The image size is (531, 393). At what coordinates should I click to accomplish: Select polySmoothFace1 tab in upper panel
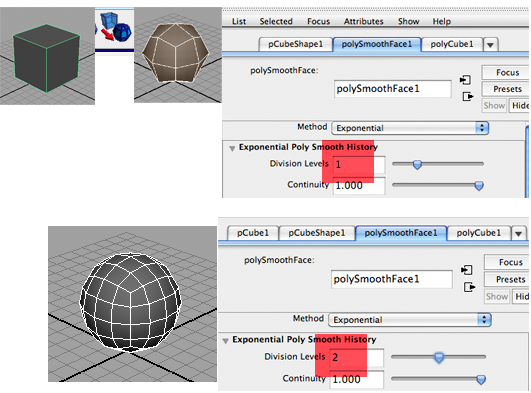(377, 44)
